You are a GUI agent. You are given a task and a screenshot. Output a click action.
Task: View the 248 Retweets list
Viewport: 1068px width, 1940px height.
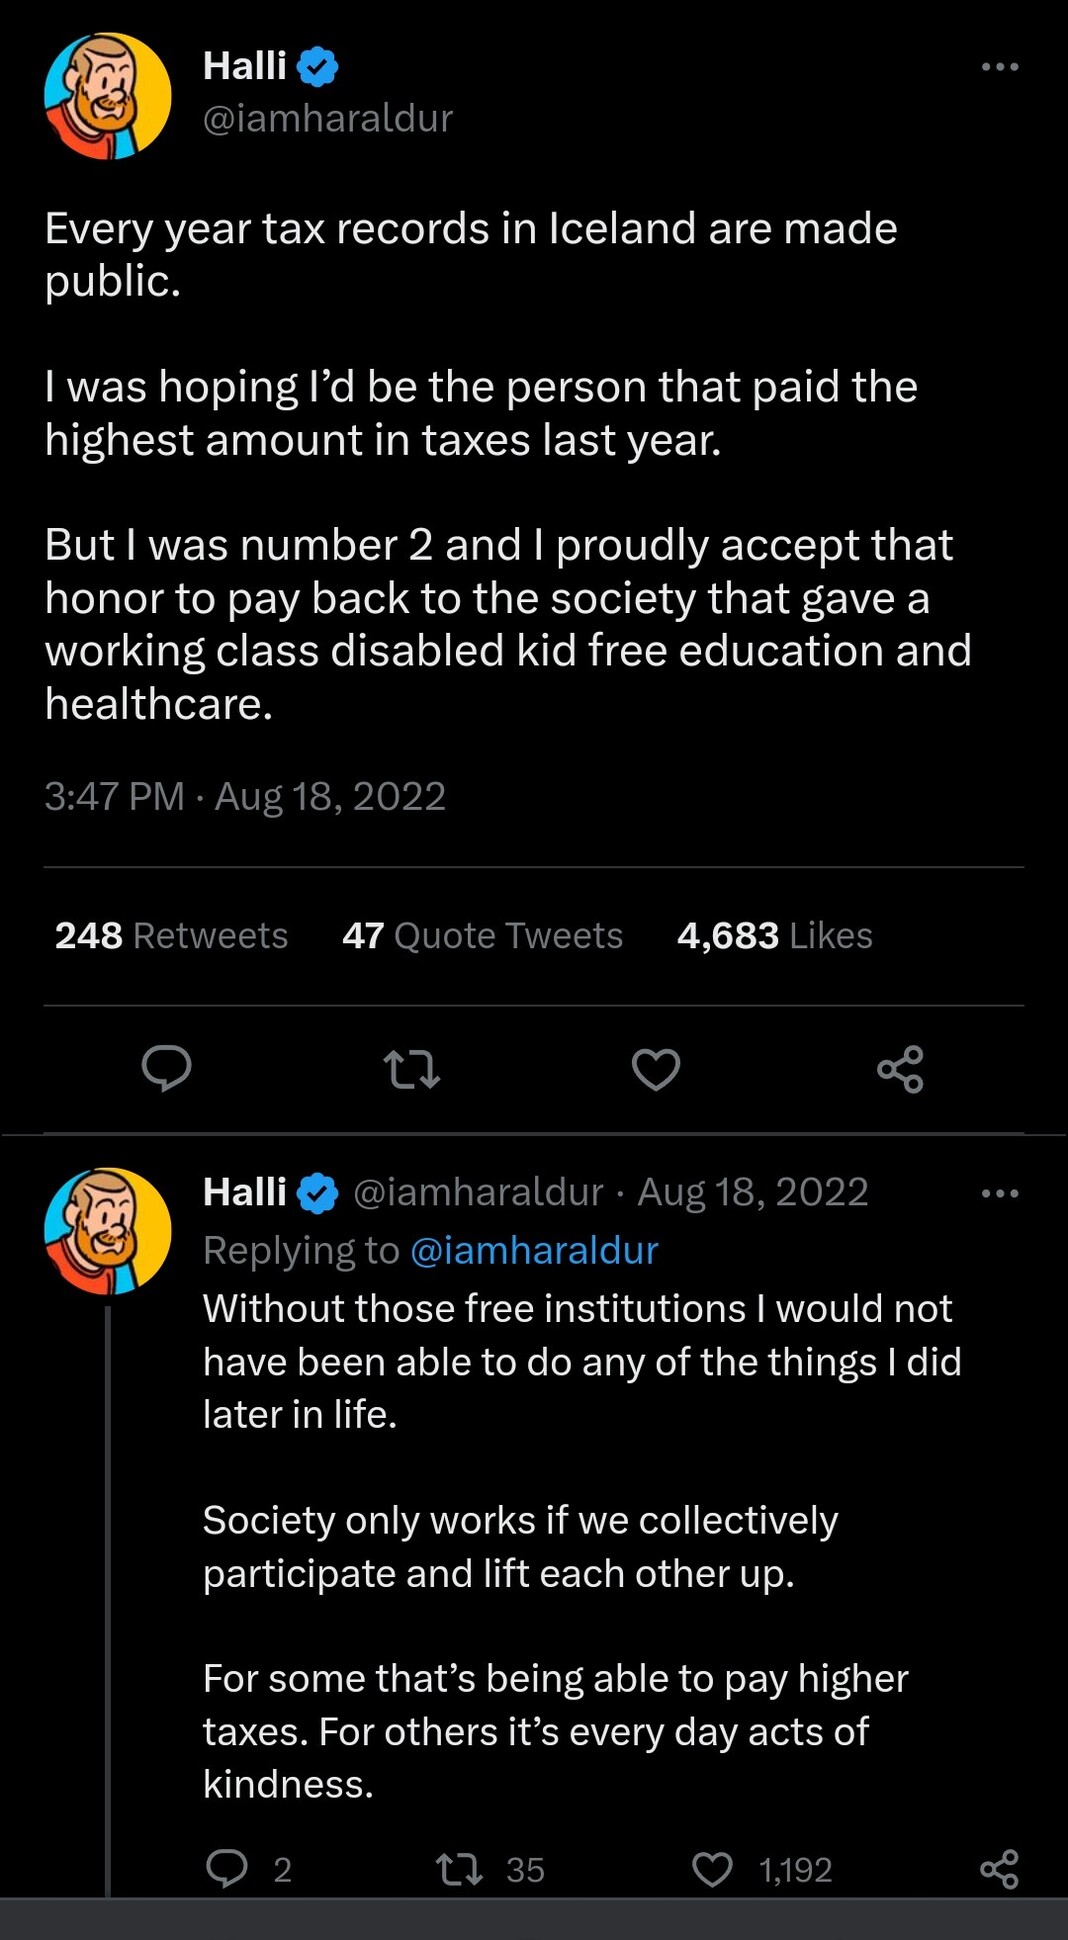(171, 935)
